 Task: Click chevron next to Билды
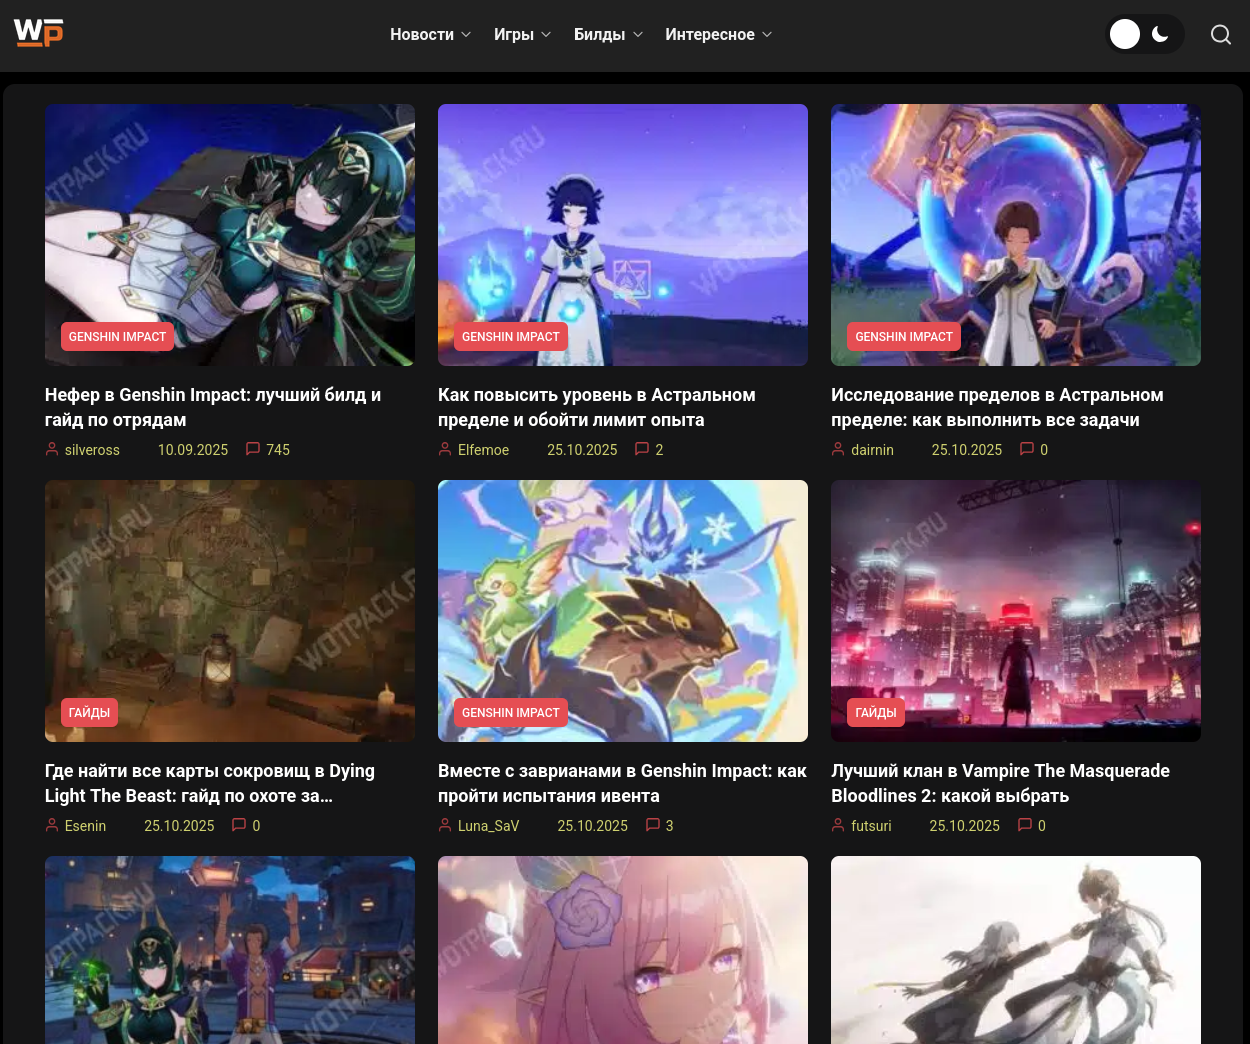tap(638, 35)
